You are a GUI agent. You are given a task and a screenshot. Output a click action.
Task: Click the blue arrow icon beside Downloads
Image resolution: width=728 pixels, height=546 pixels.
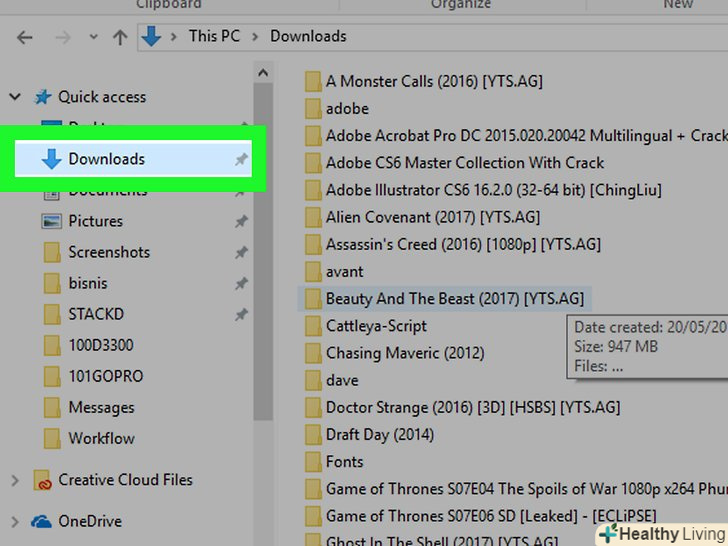click(51, 159)
